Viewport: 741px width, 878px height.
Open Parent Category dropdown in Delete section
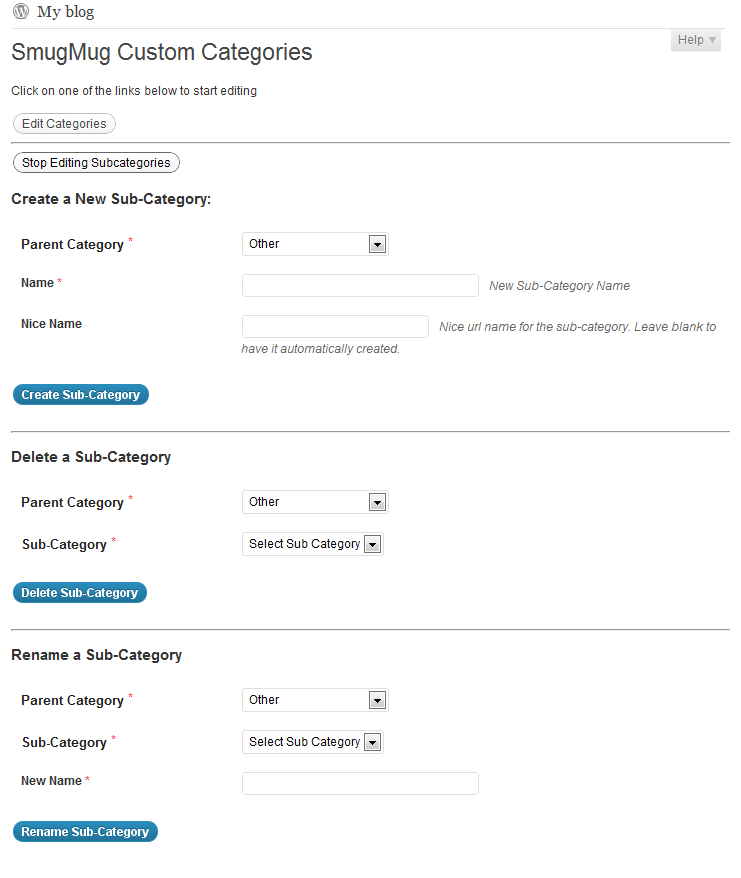click(x=315, y=502)
